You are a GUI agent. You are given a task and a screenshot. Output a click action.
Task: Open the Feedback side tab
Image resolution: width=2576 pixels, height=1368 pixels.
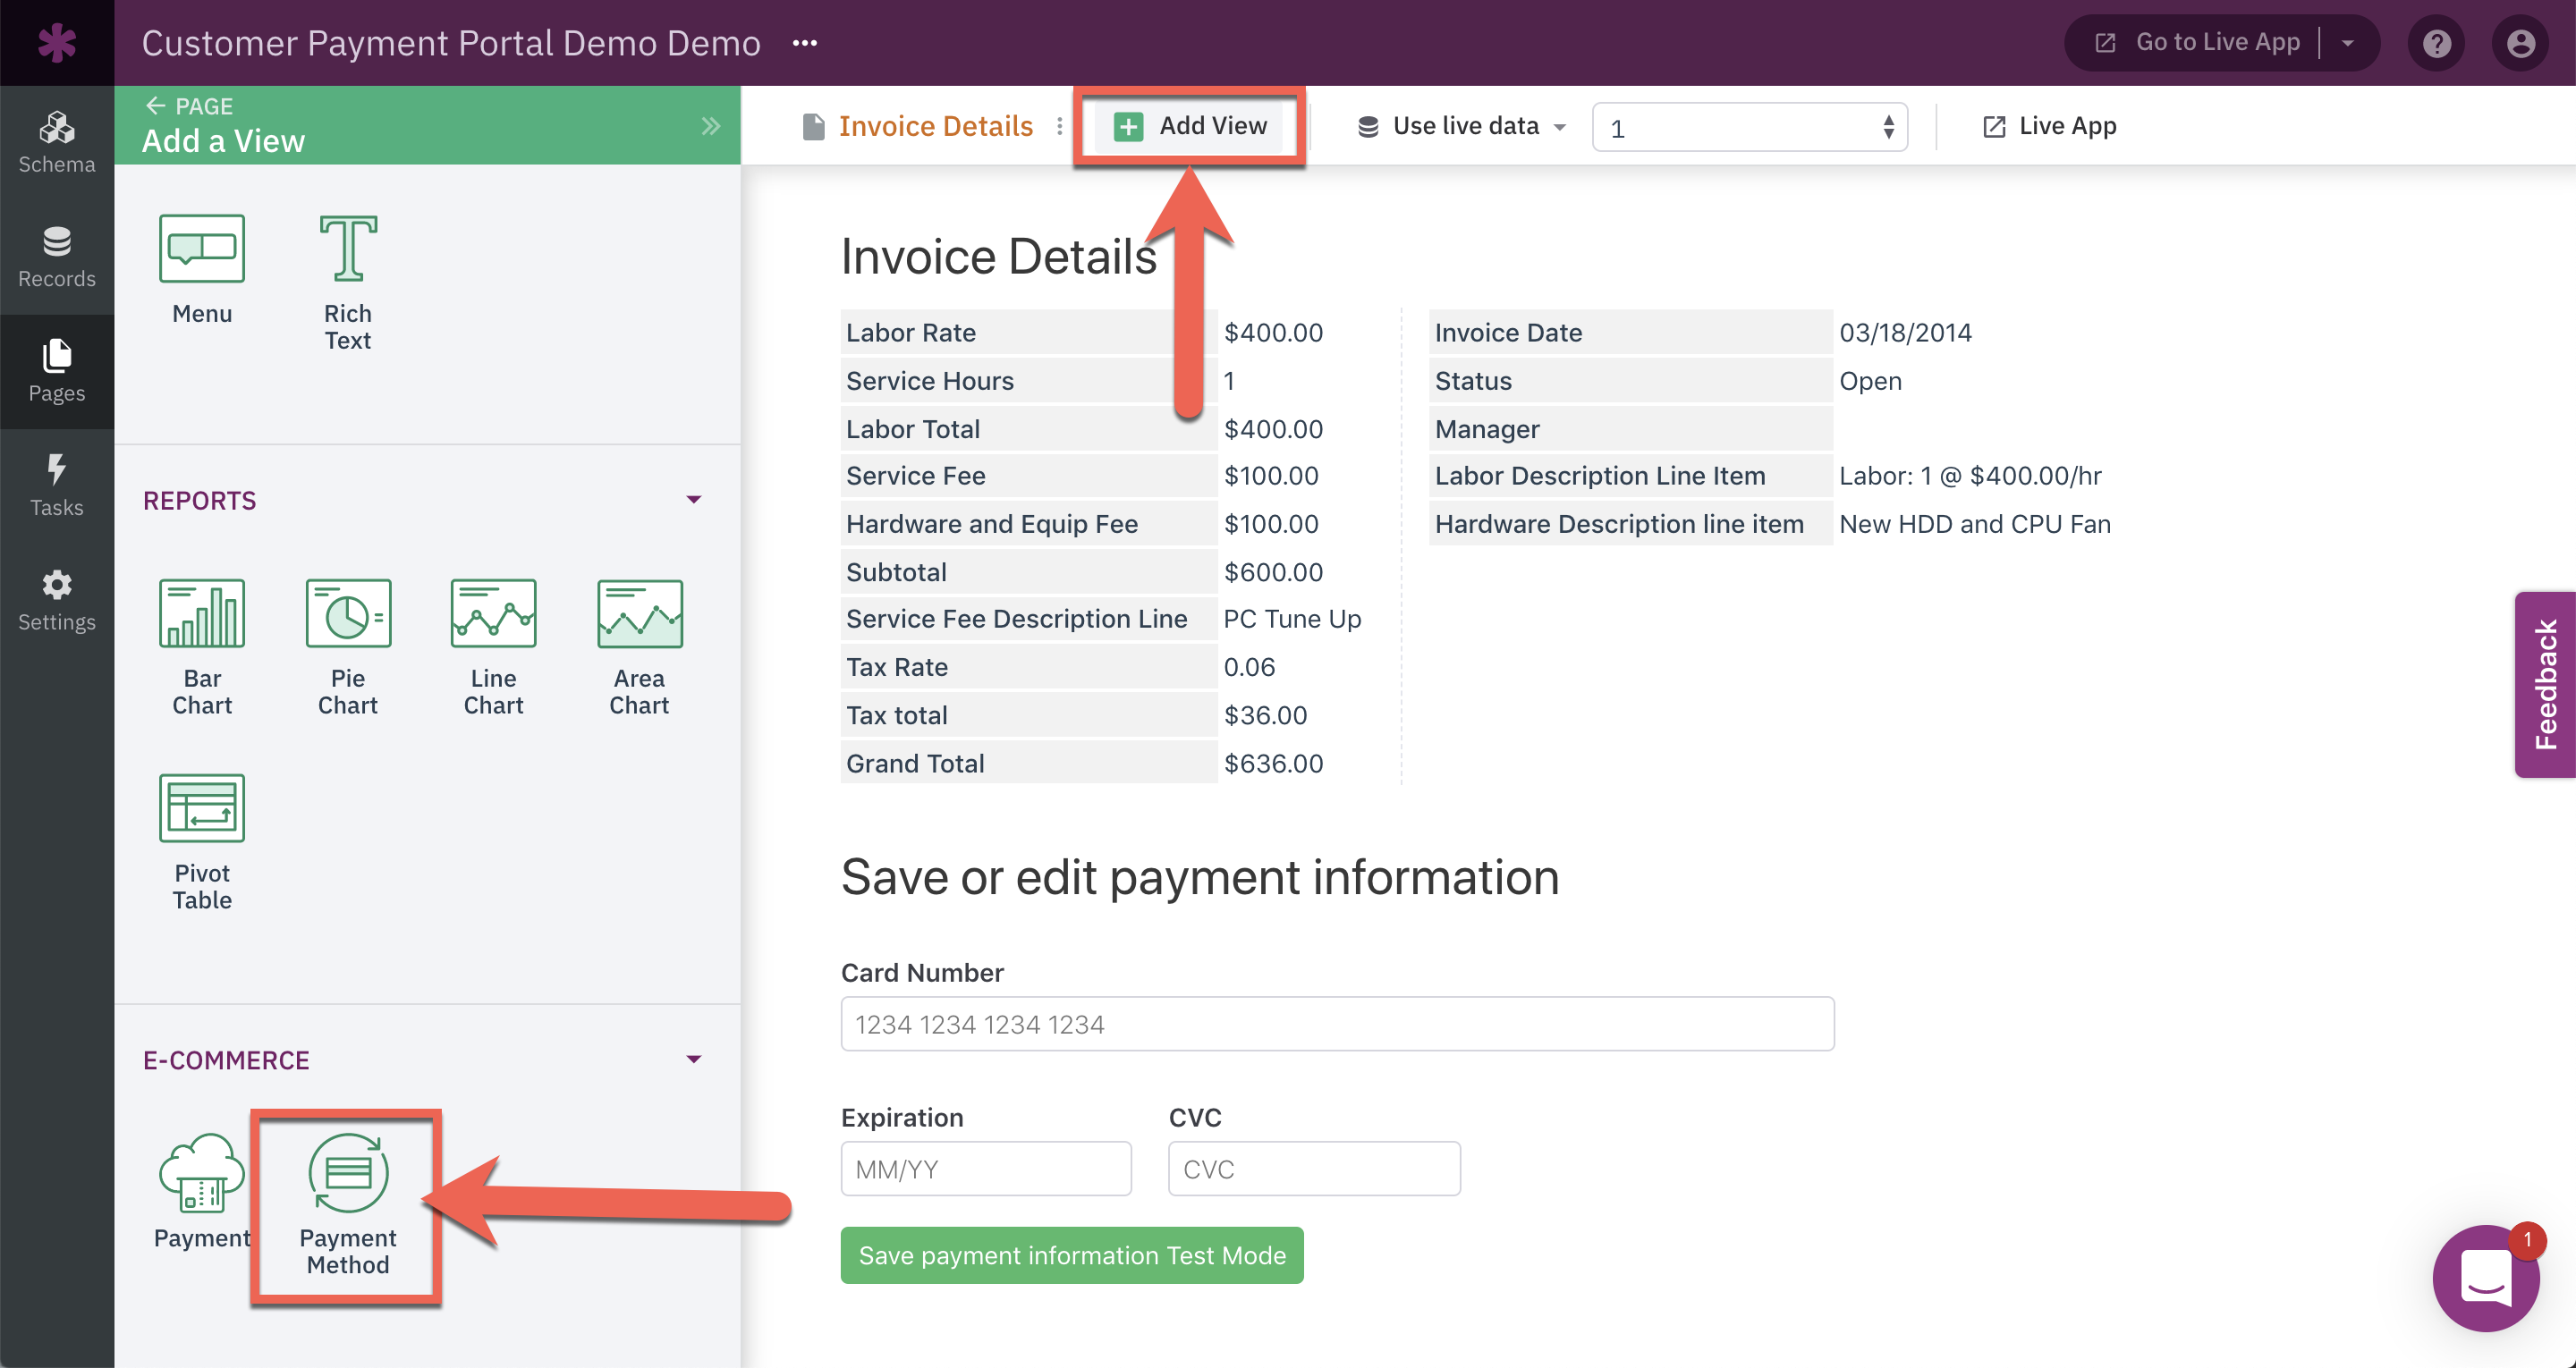tap(2544, 685)
